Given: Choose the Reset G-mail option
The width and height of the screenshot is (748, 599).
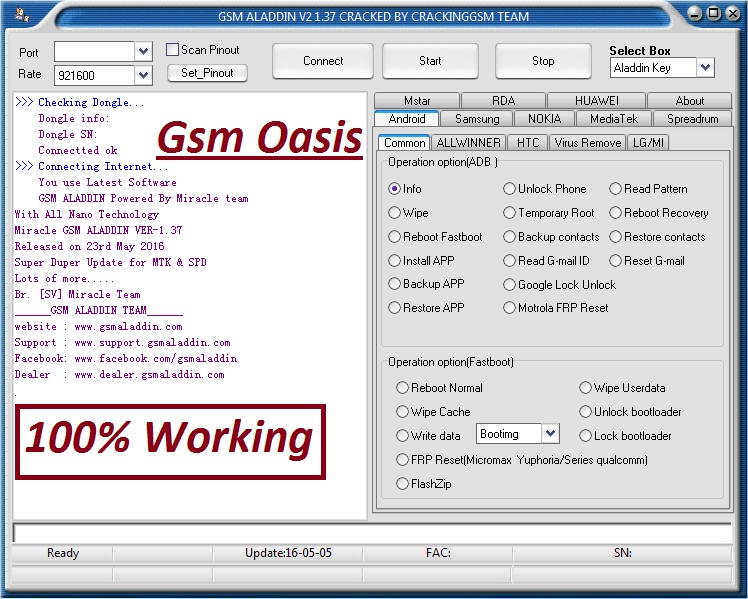Looking at the screenshot, I should click(x=615, y=260).
